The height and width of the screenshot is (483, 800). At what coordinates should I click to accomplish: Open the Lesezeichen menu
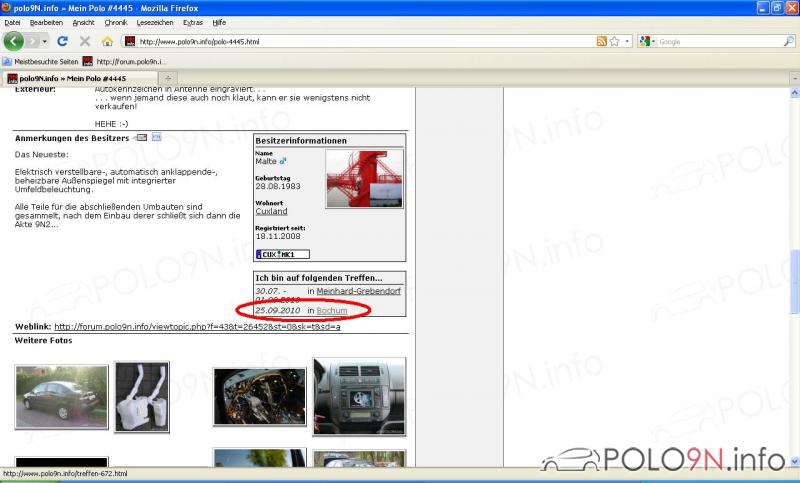(154, 22)
